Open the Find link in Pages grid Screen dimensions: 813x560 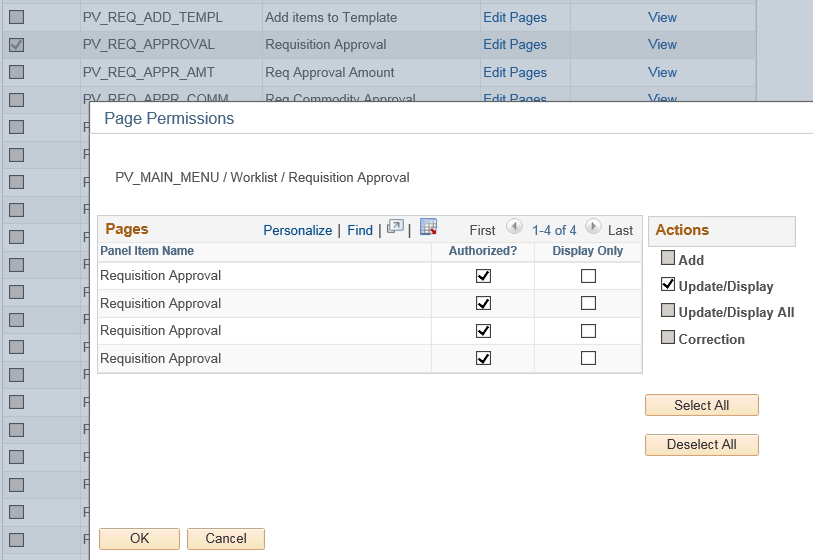(x=360, y=230)
